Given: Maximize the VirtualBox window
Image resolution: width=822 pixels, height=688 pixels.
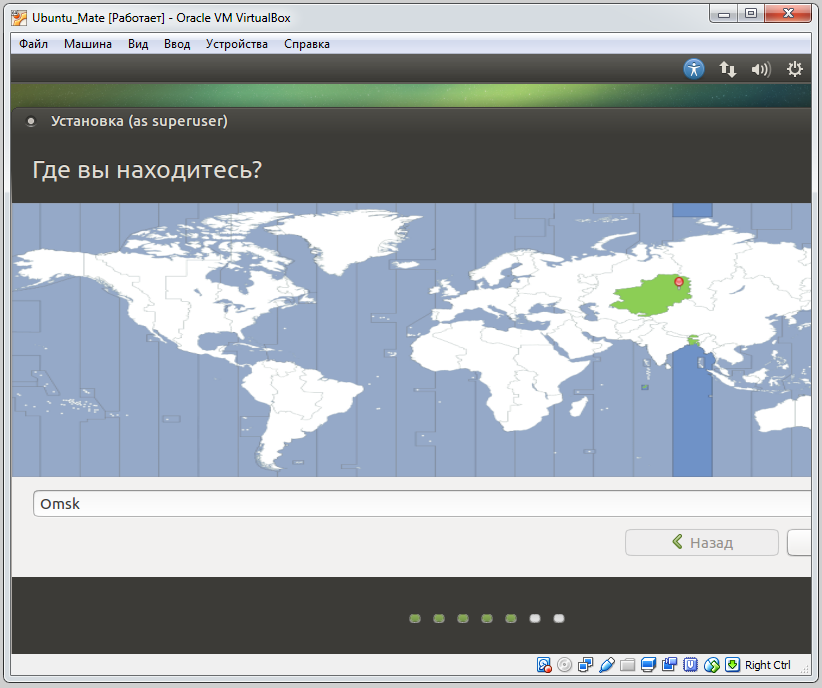Looking at the screenshot, I should (751, 14).
